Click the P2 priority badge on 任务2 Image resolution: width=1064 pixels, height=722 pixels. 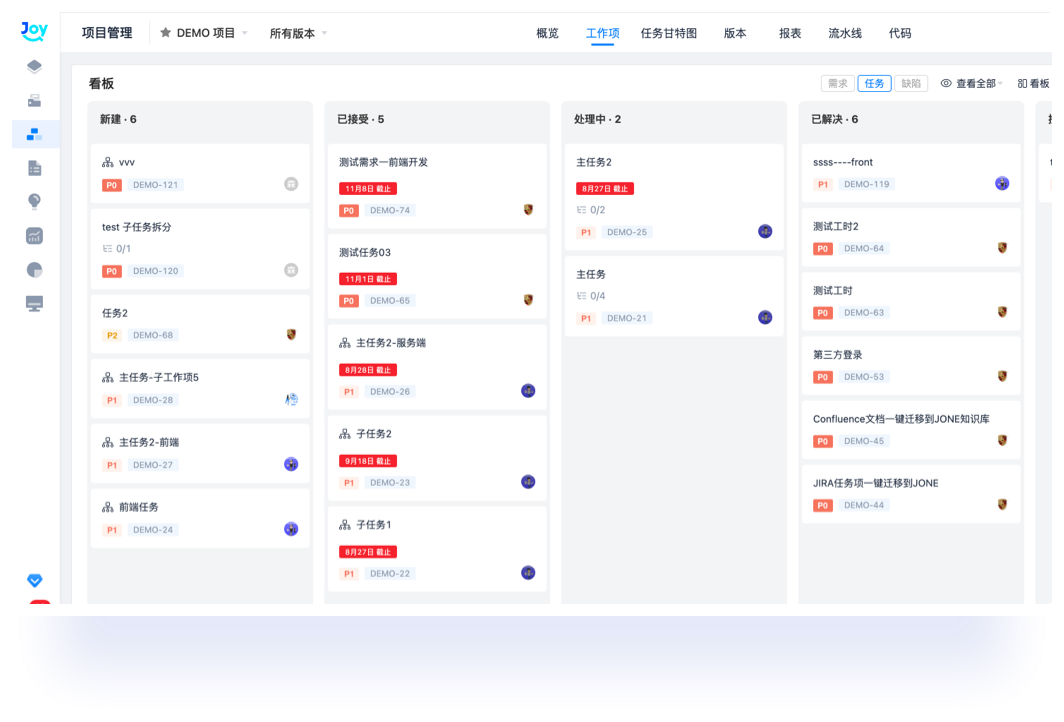(x=112, y=335)
